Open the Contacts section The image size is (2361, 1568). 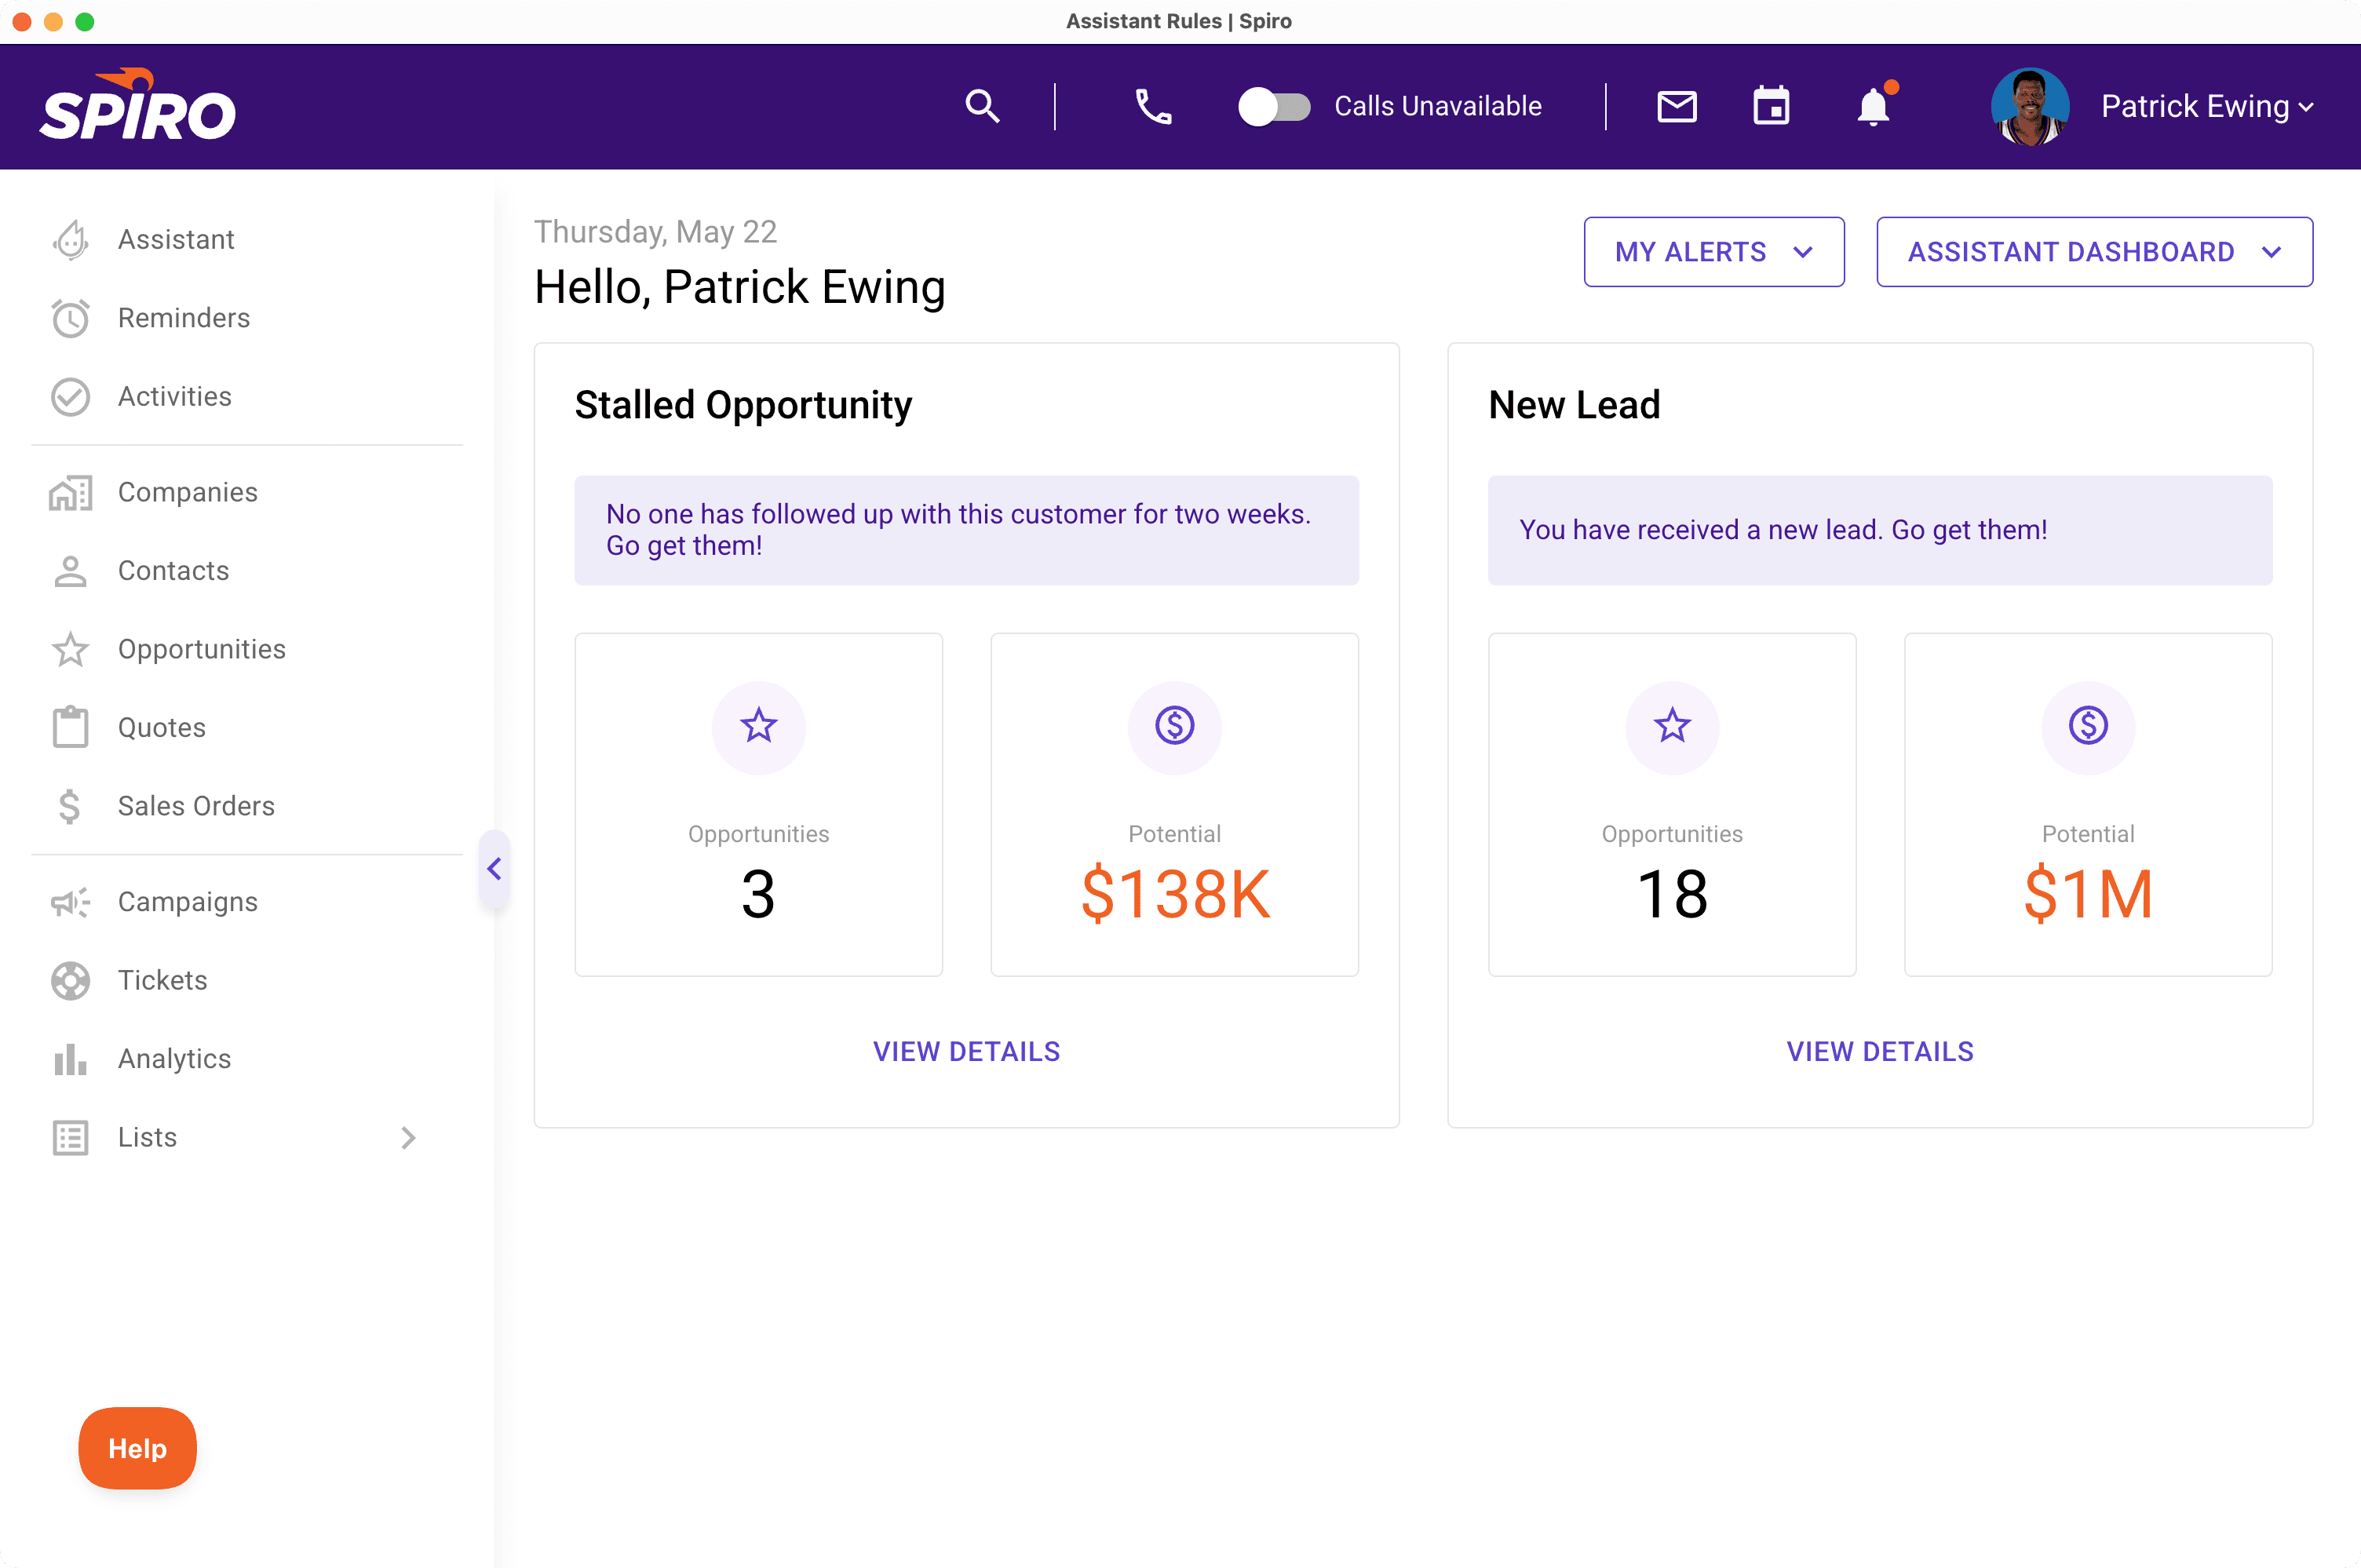coord(174,571)
